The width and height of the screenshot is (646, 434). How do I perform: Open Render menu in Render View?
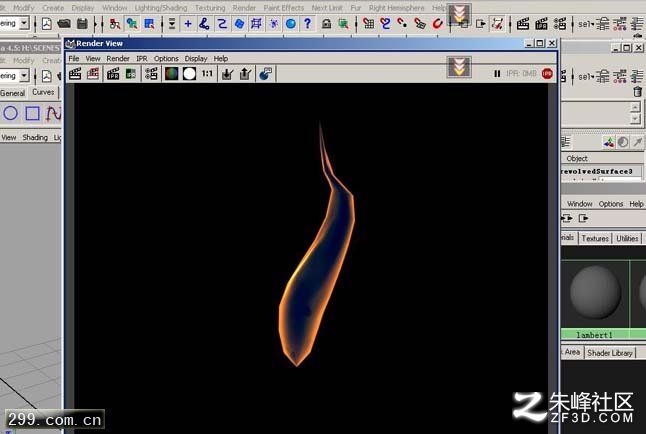pos(118,59)
